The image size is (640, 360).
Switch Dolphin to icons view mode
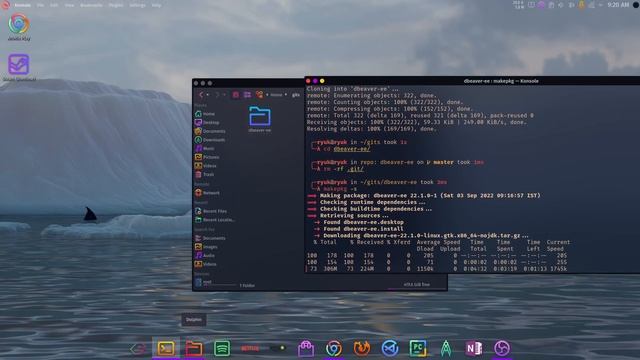coord(236,95)
